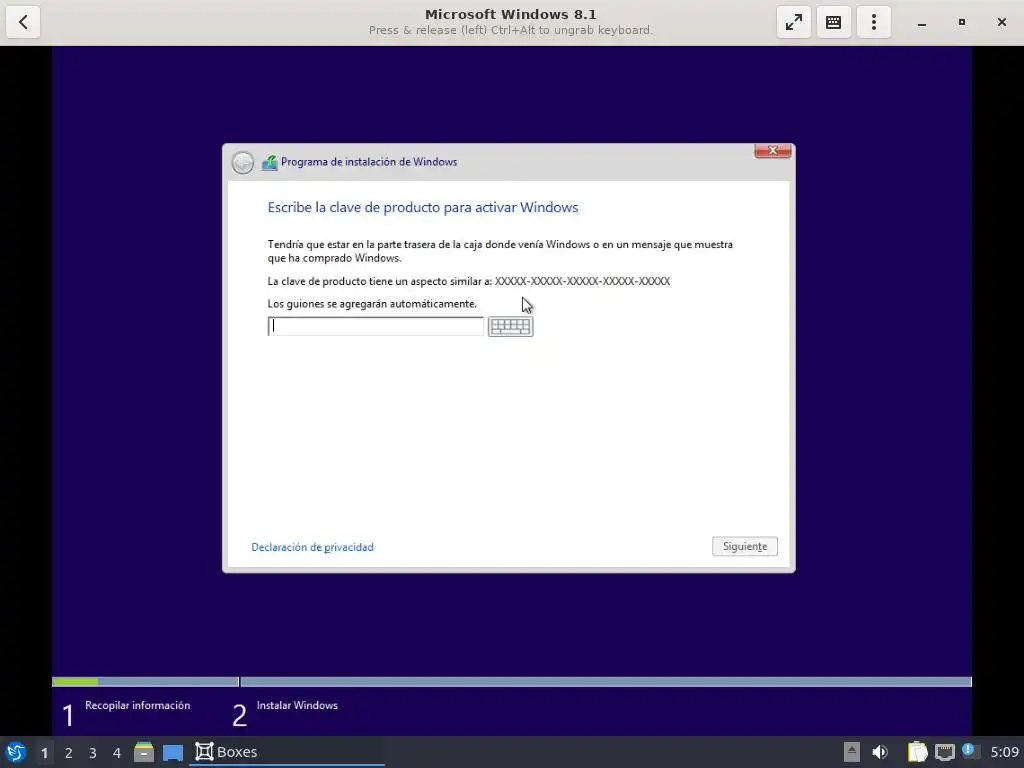
Task: Click the Windows setup program icon
Action: point(270,163)
